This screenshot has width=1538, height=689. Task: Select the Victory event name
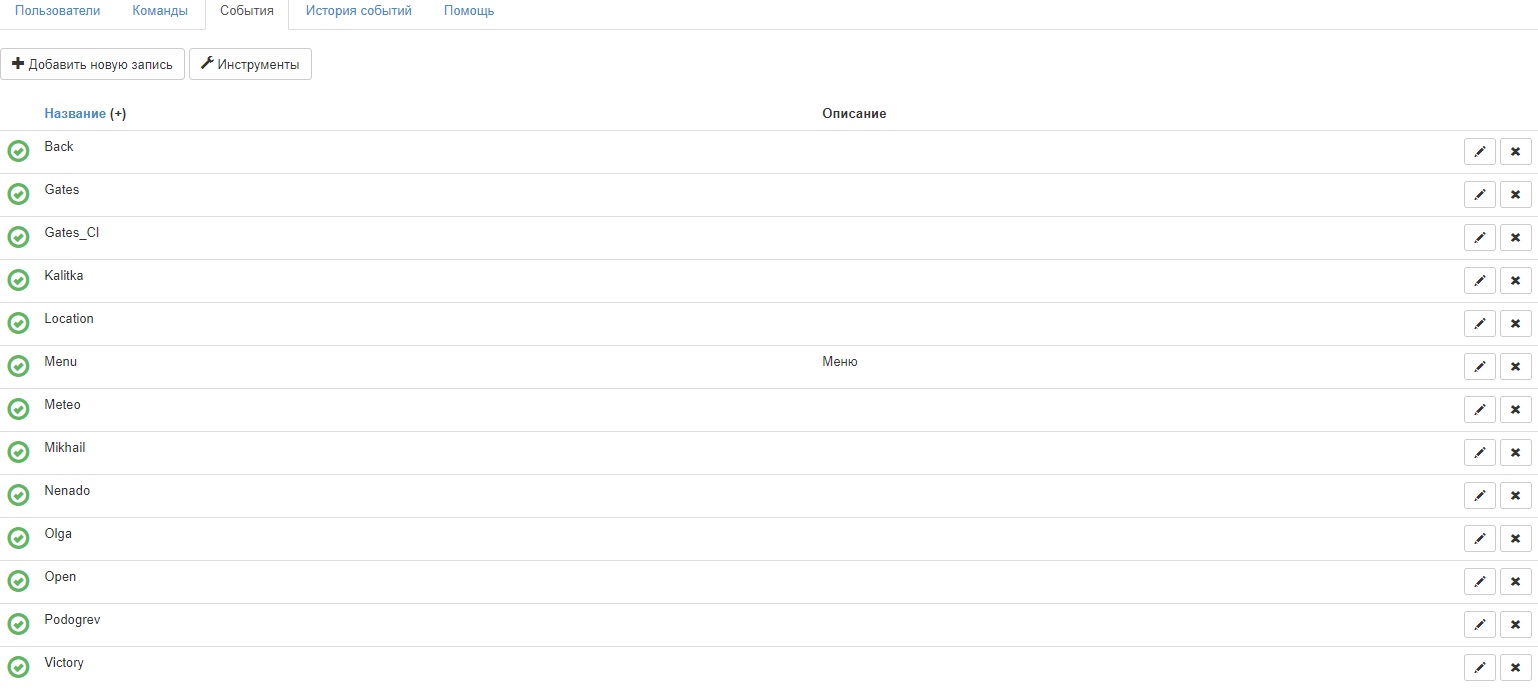[64, 663]
